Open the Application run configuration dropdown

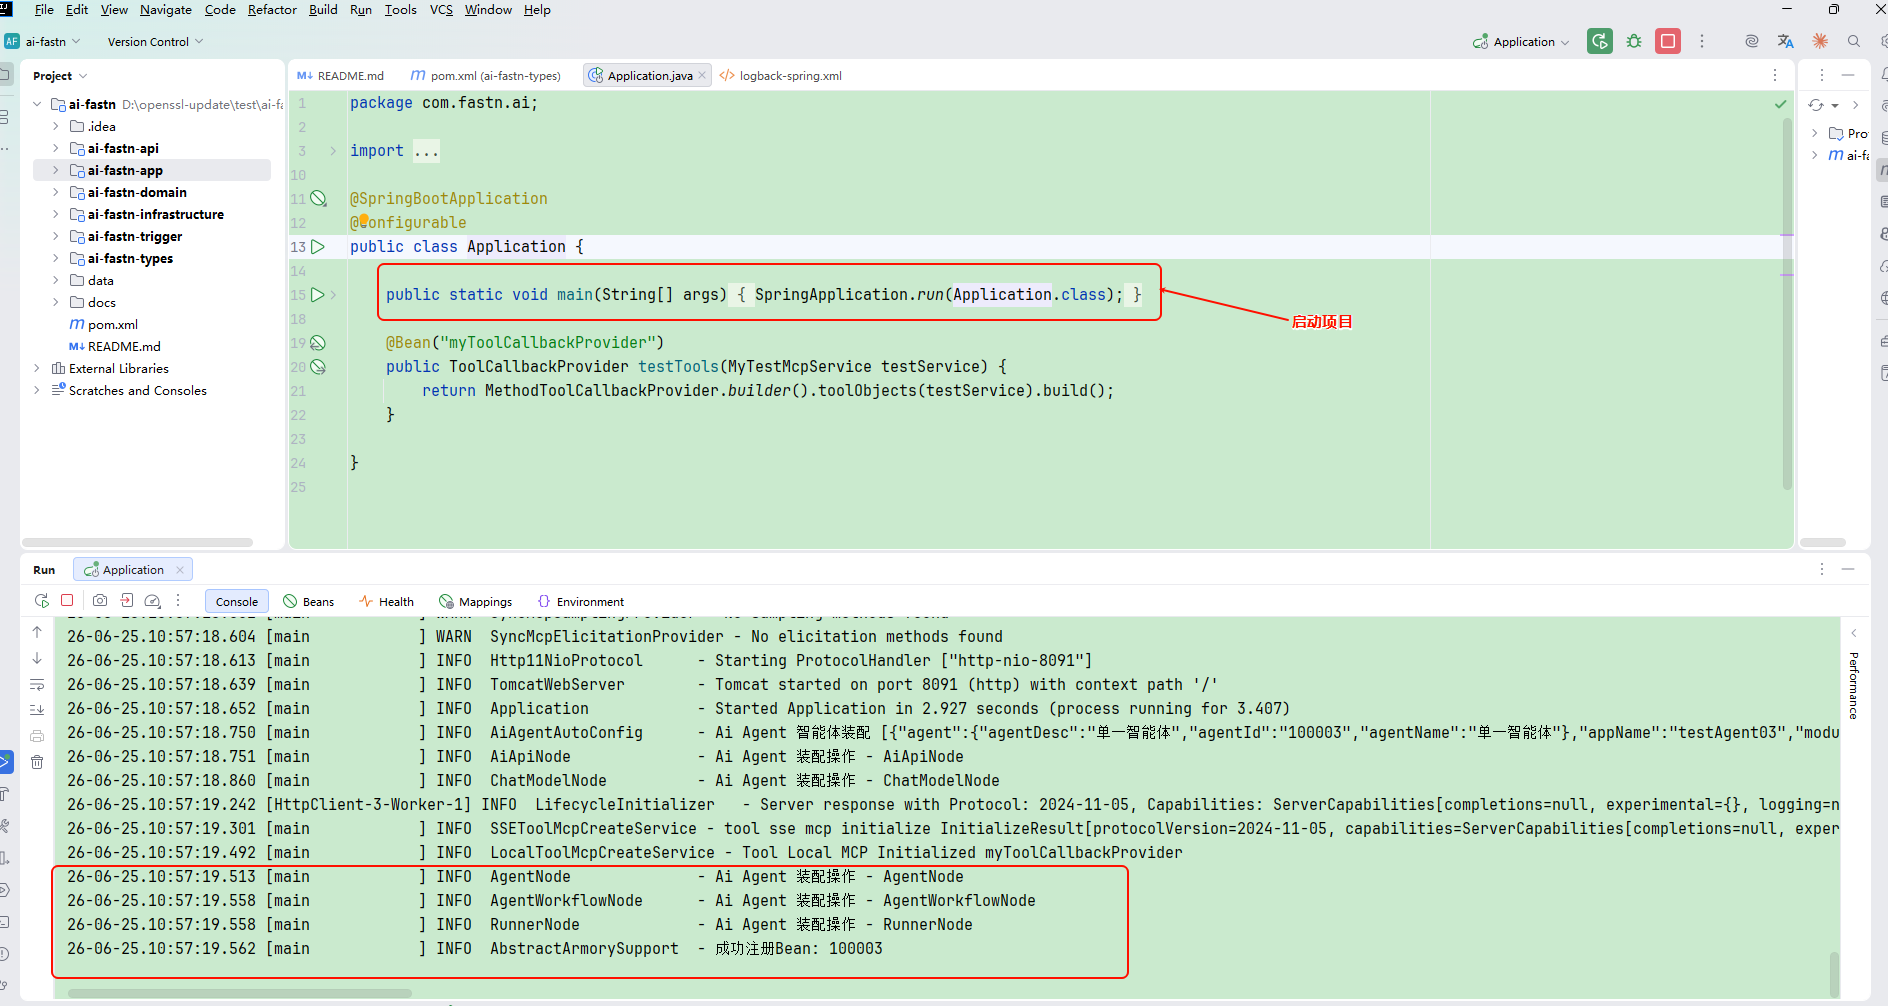tap(1521, 42)
